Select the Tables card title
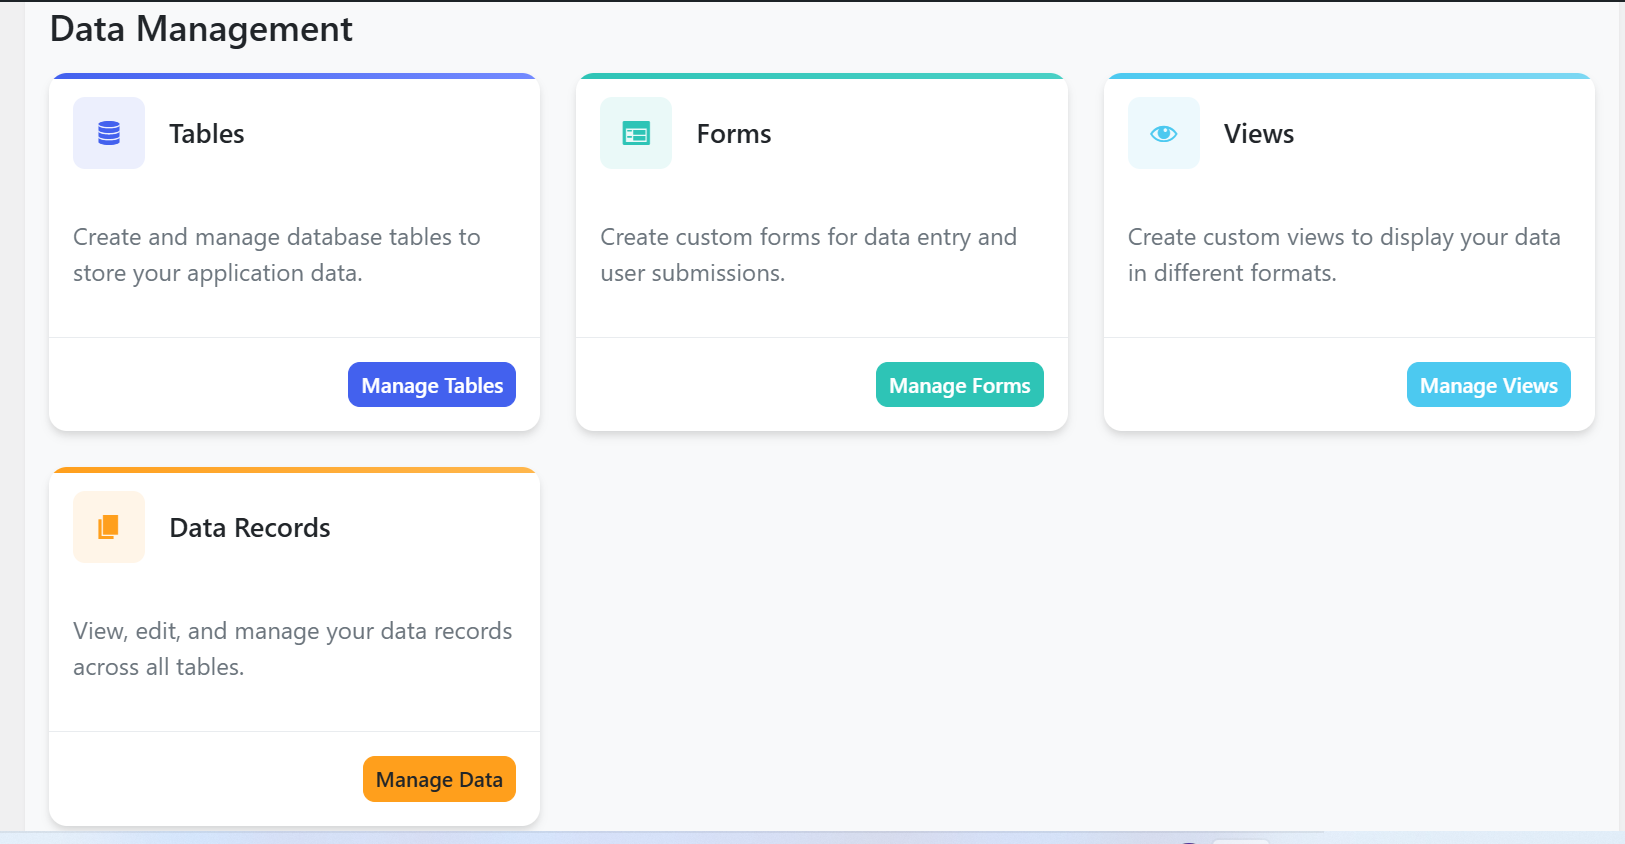Image resolution: width=1625 pixels, height=844 pixels. (x=207, y=134)
